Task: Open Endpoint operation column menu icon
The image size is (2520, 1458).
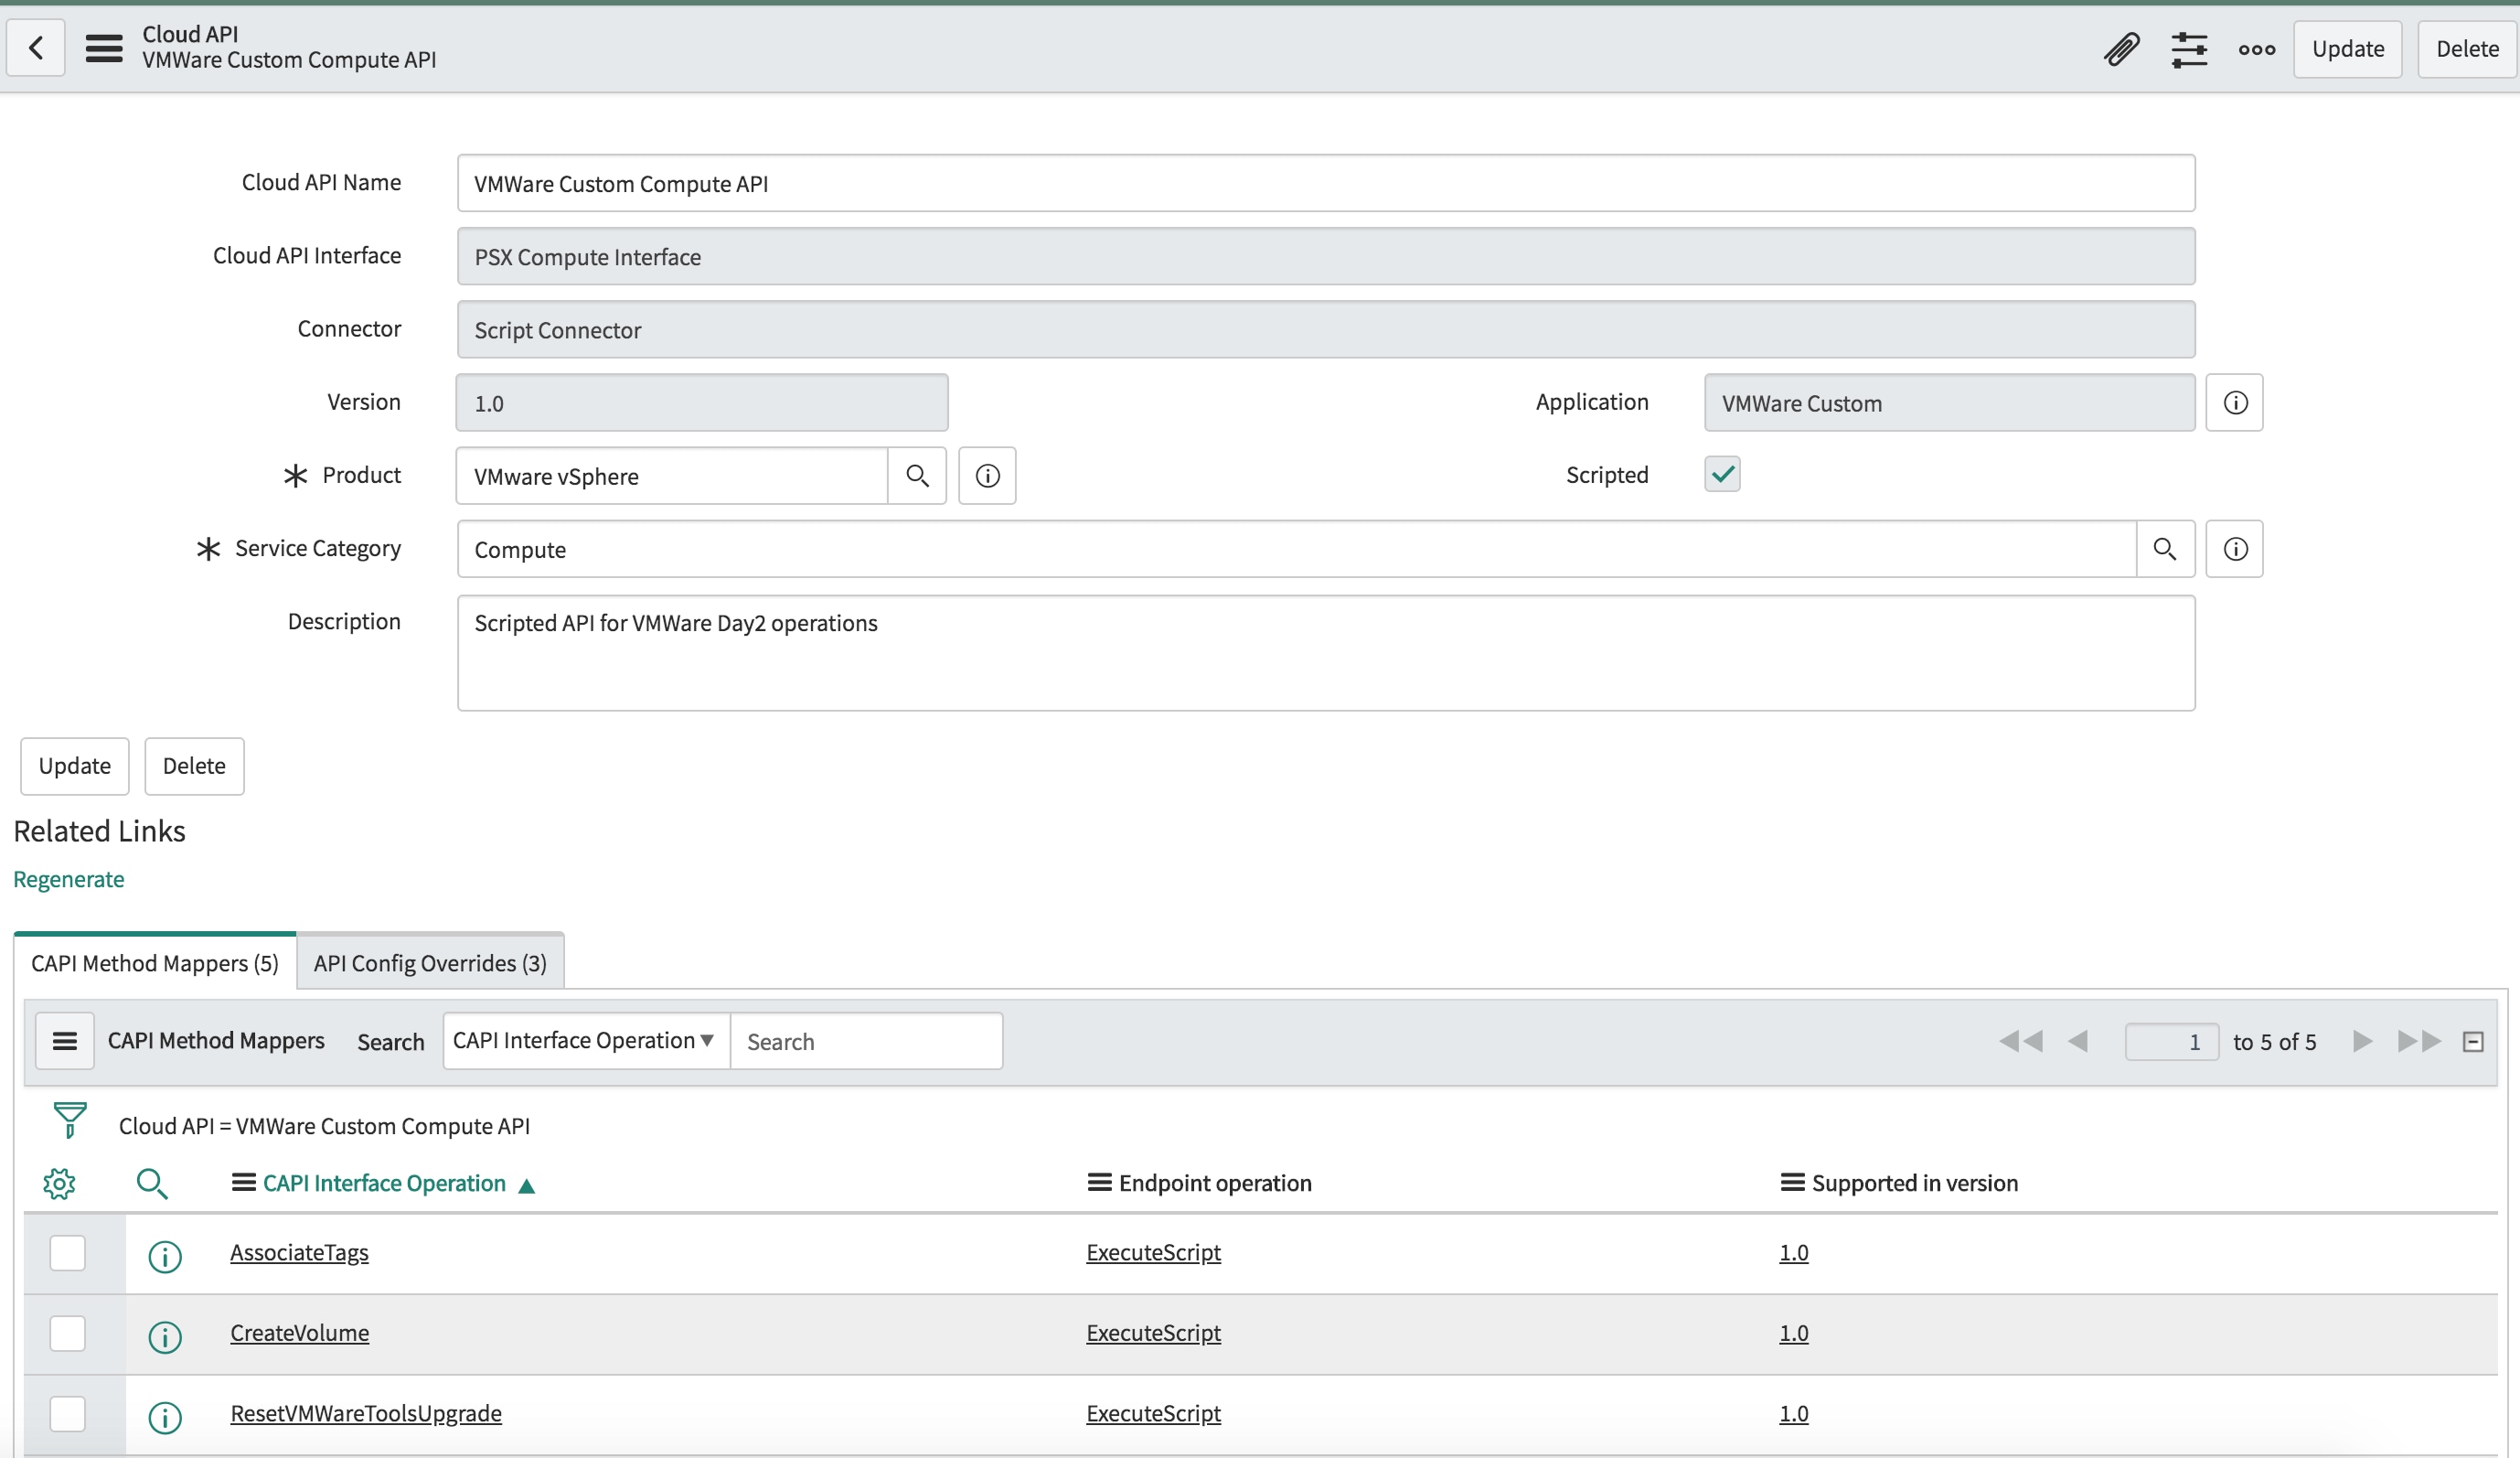Action: (x=1099, y=1182)
